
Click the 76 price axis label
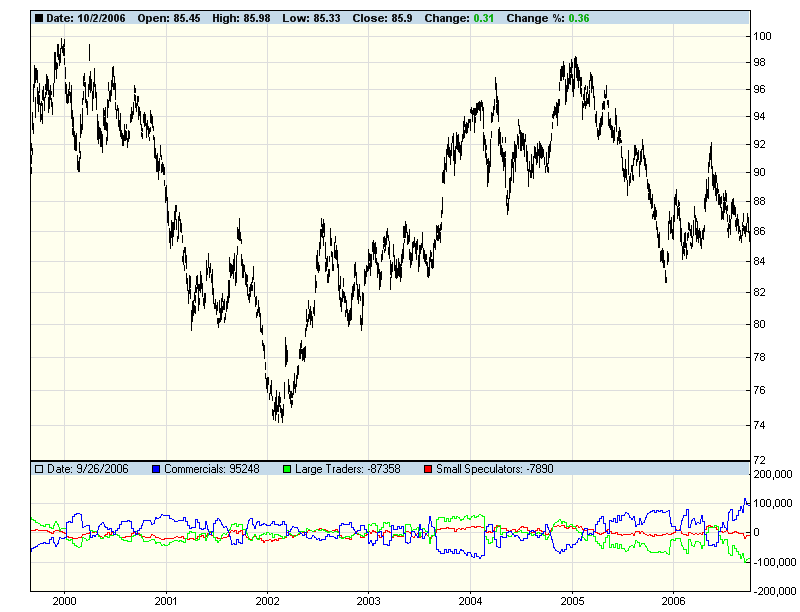pos(759,390)
